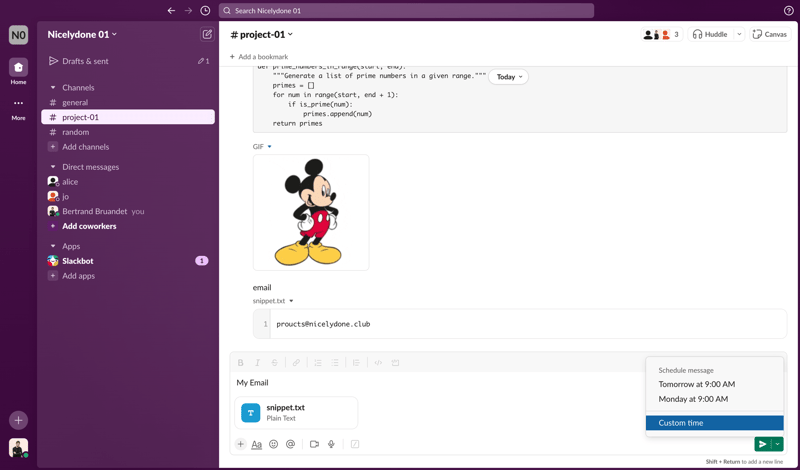Record an audio clip with microphone
The width and height of the screenshot is (800, 470).
[331, 444]
